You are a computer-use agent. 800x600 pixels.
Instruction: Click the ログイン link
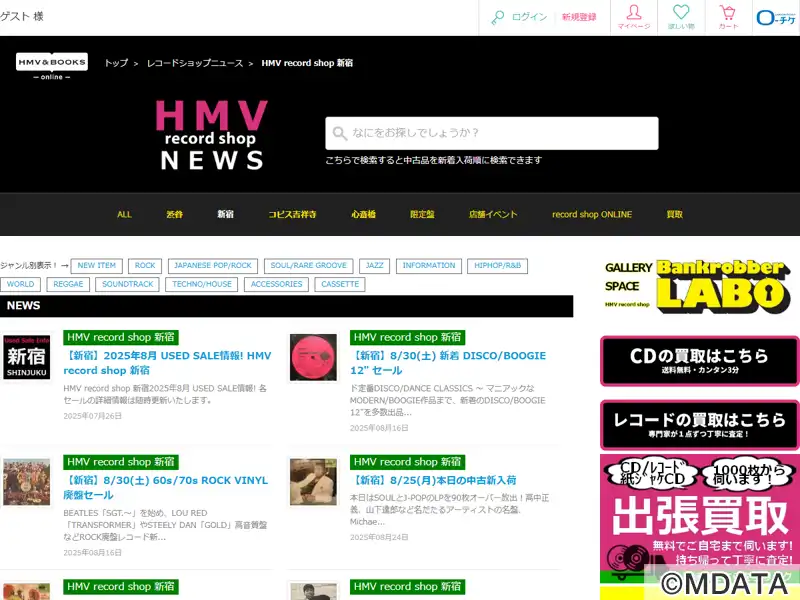tap(529, 17)
